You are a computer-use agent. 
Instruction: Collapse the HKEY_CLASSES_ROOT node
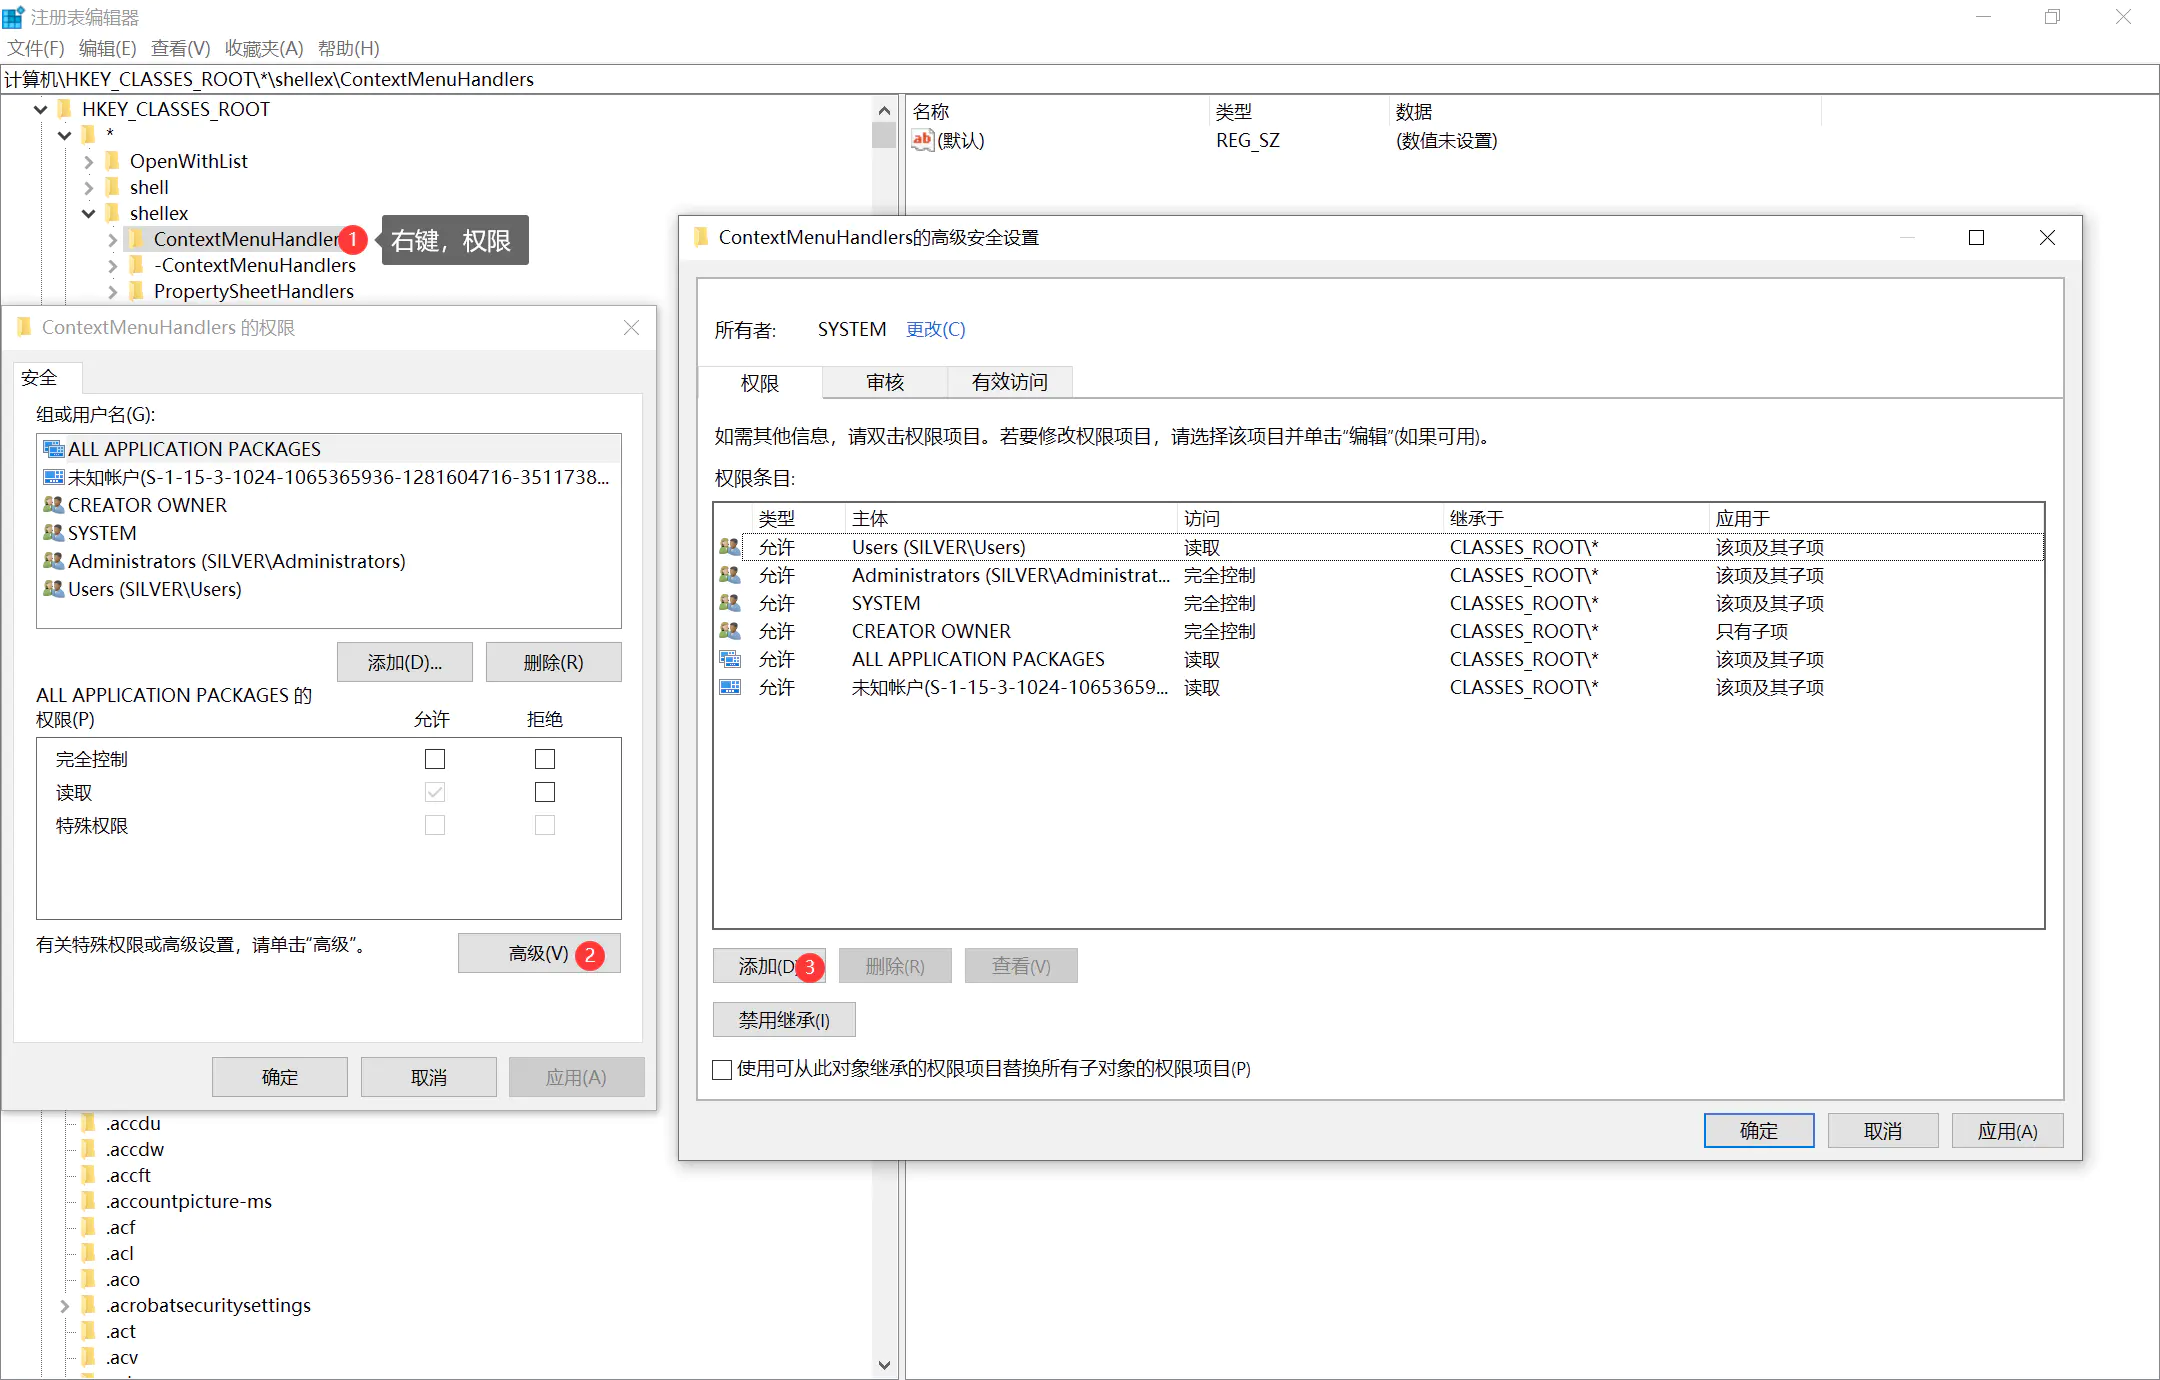click(41, 109)
